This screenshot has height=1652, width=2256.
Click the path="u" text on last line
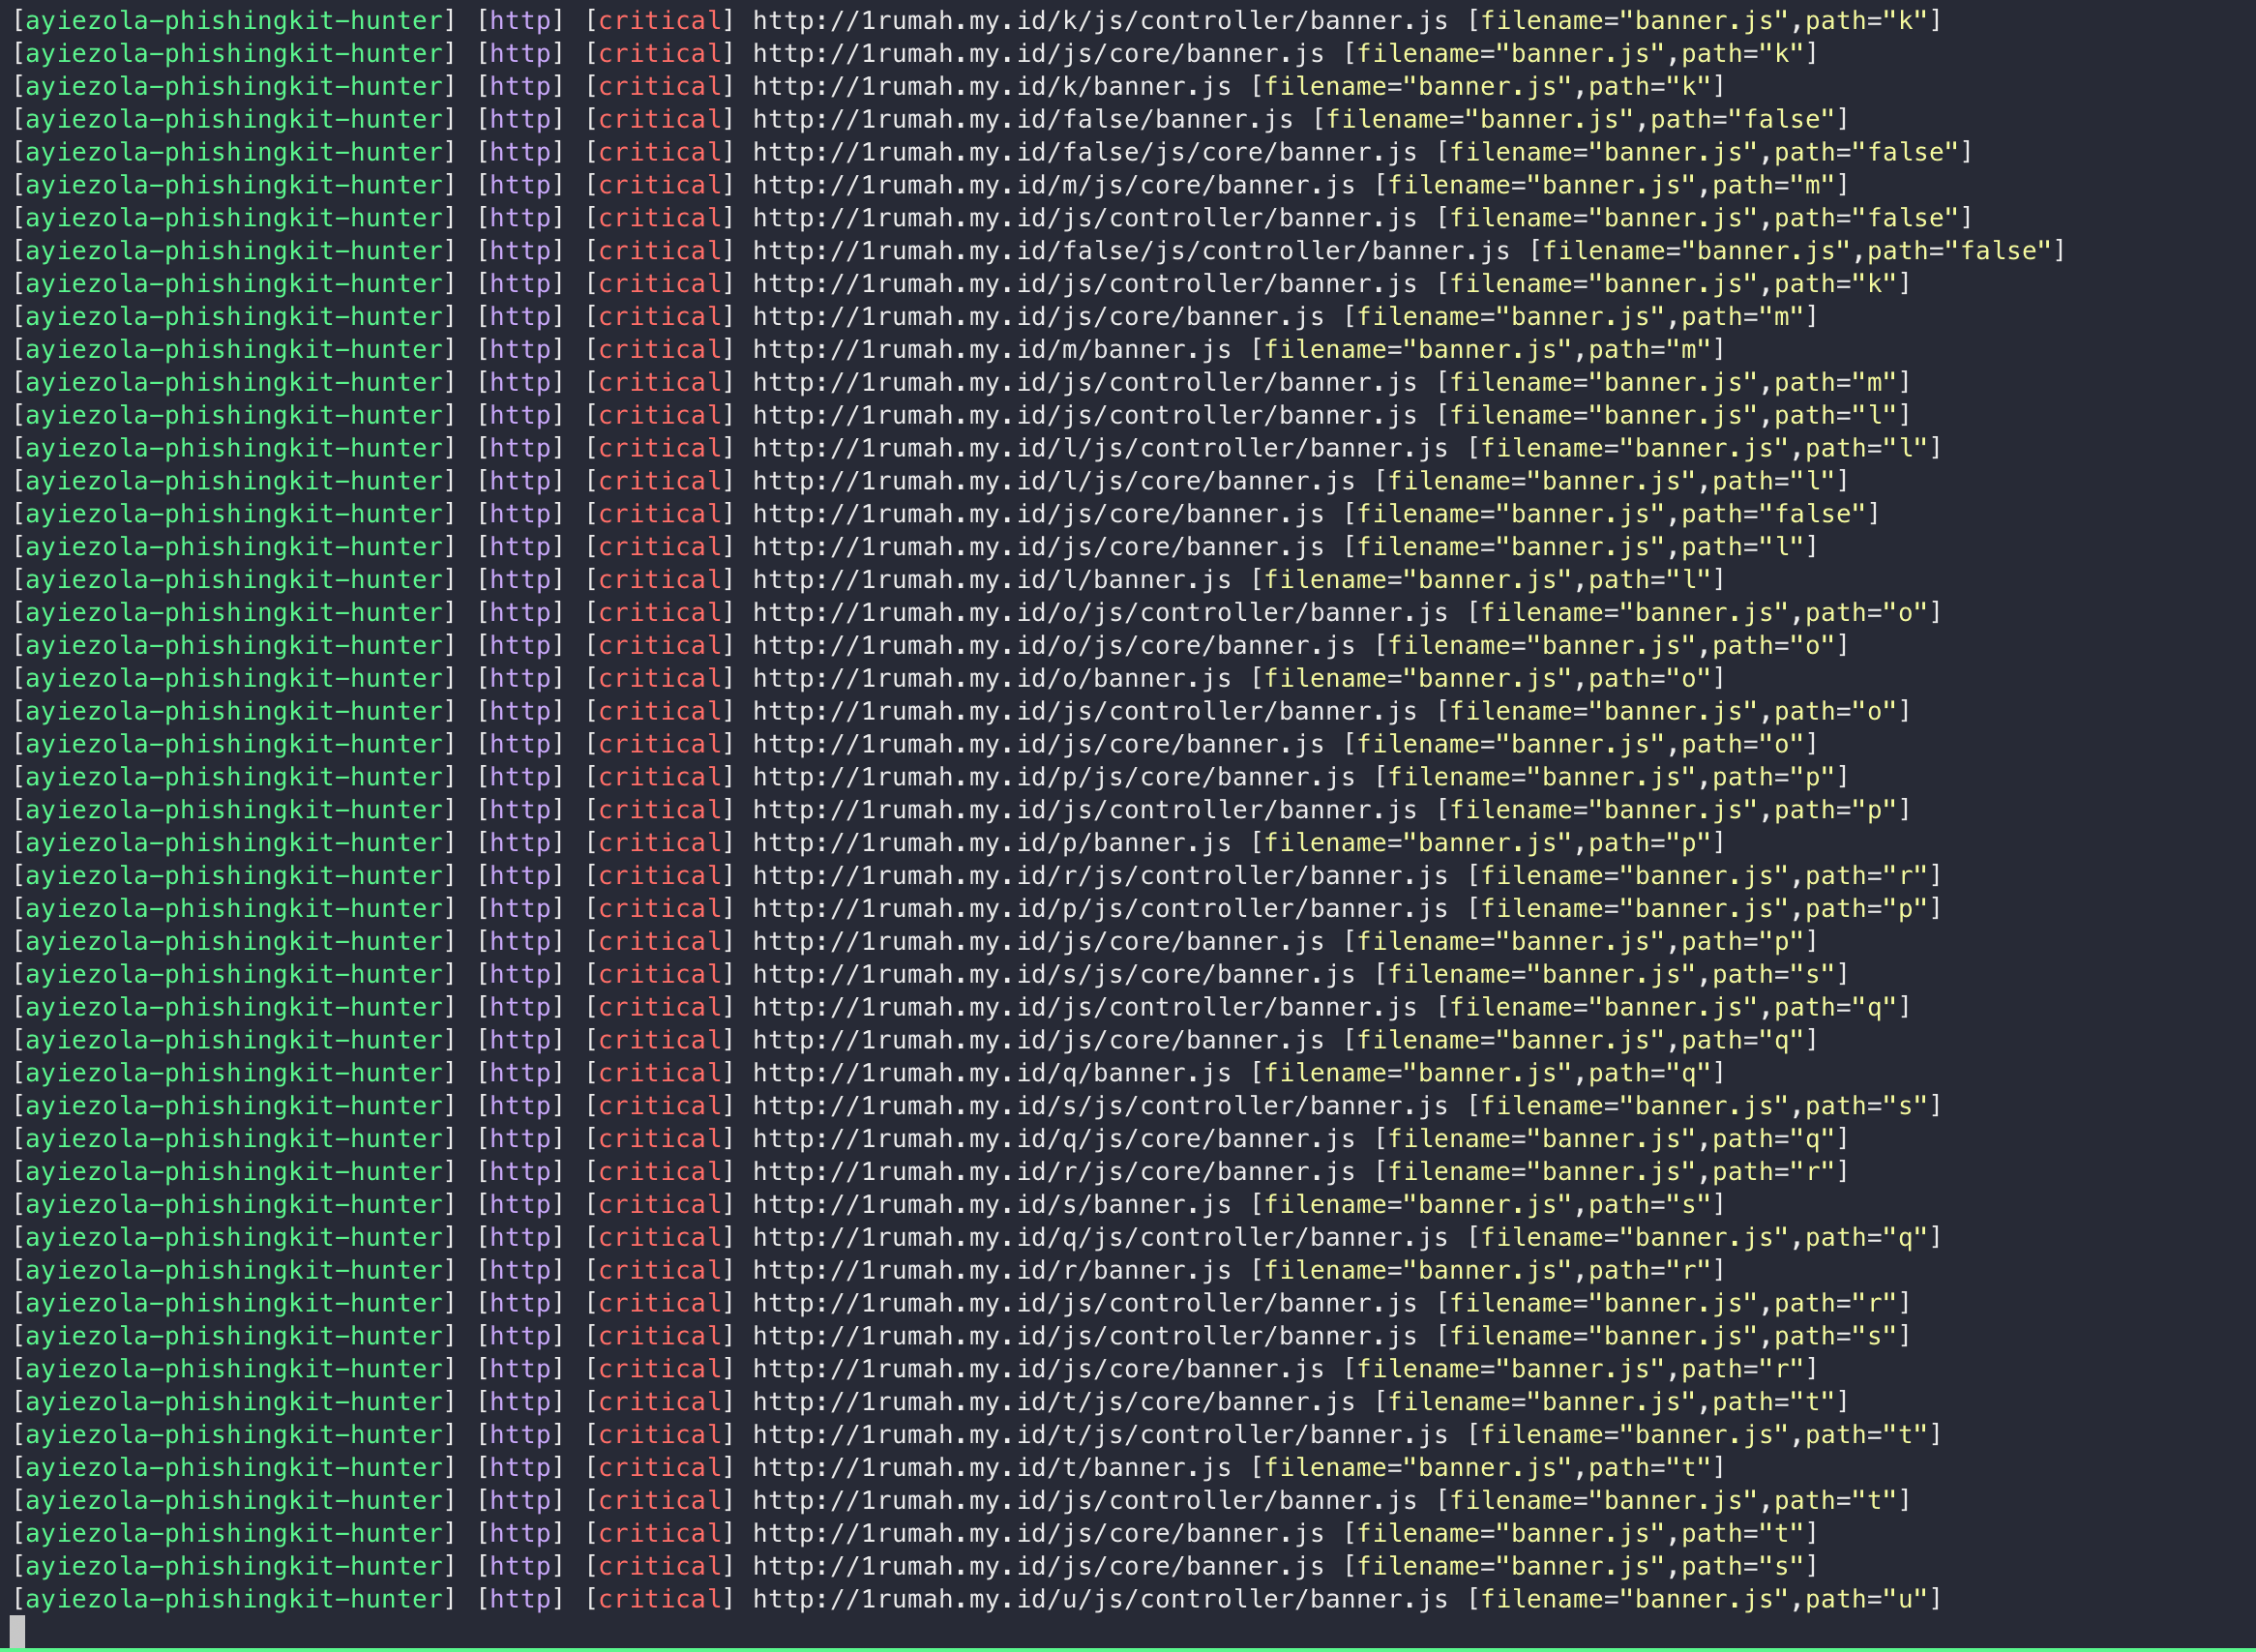[1864, 1599]
